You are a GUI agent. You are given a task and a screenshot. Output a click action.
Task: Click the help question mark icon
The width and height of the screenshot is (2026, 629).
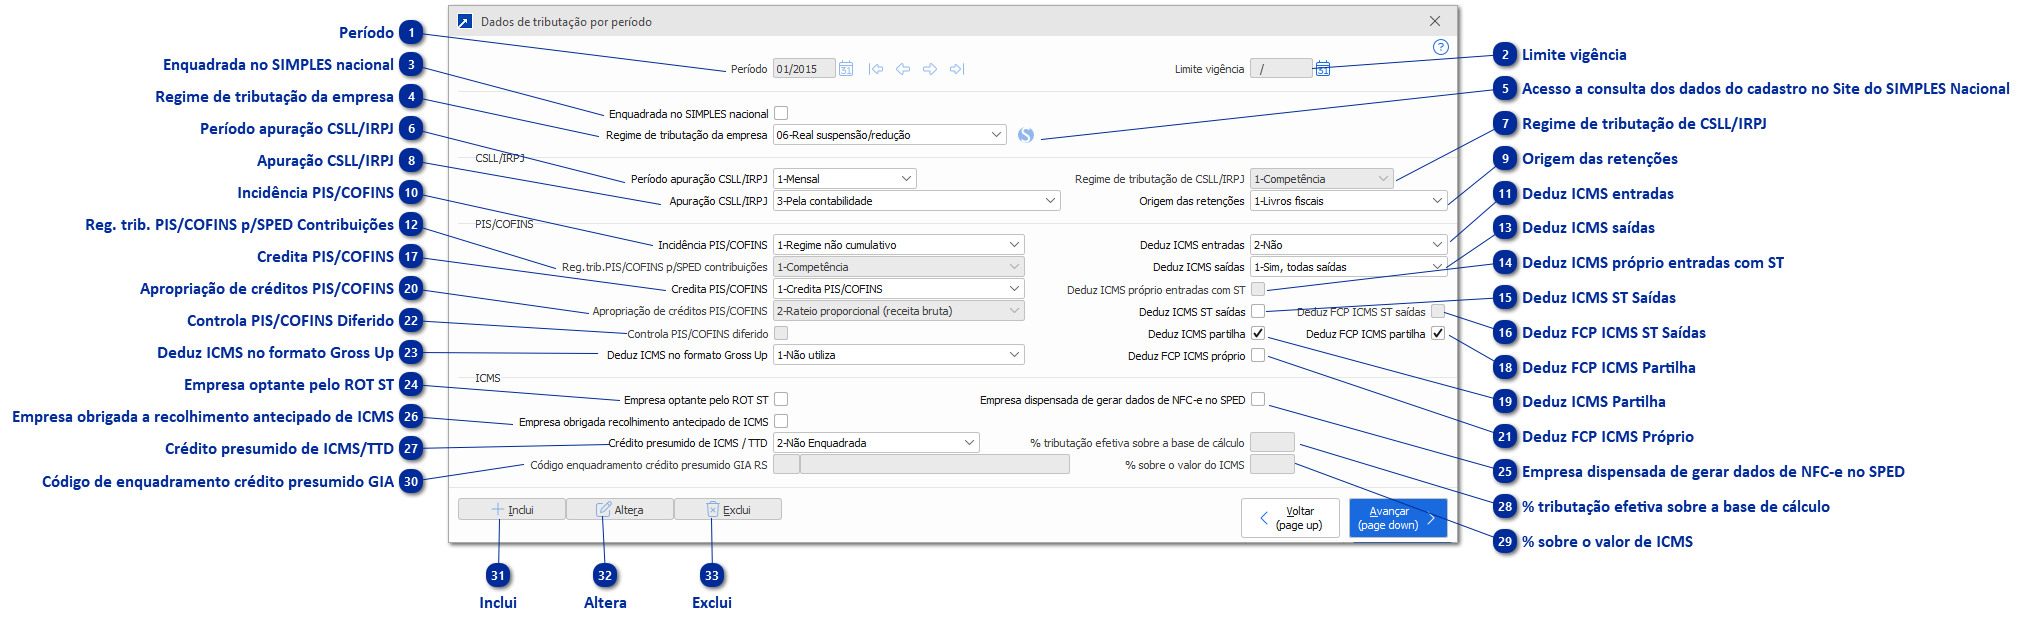pyautogui.click(x=1440, y=47)
